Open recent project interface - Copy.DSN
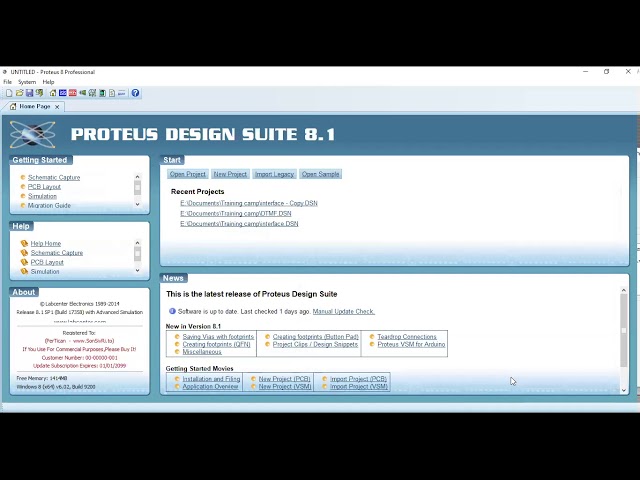Image resolution: width=640 pixels, height=480 pixels. coord(249,203)
